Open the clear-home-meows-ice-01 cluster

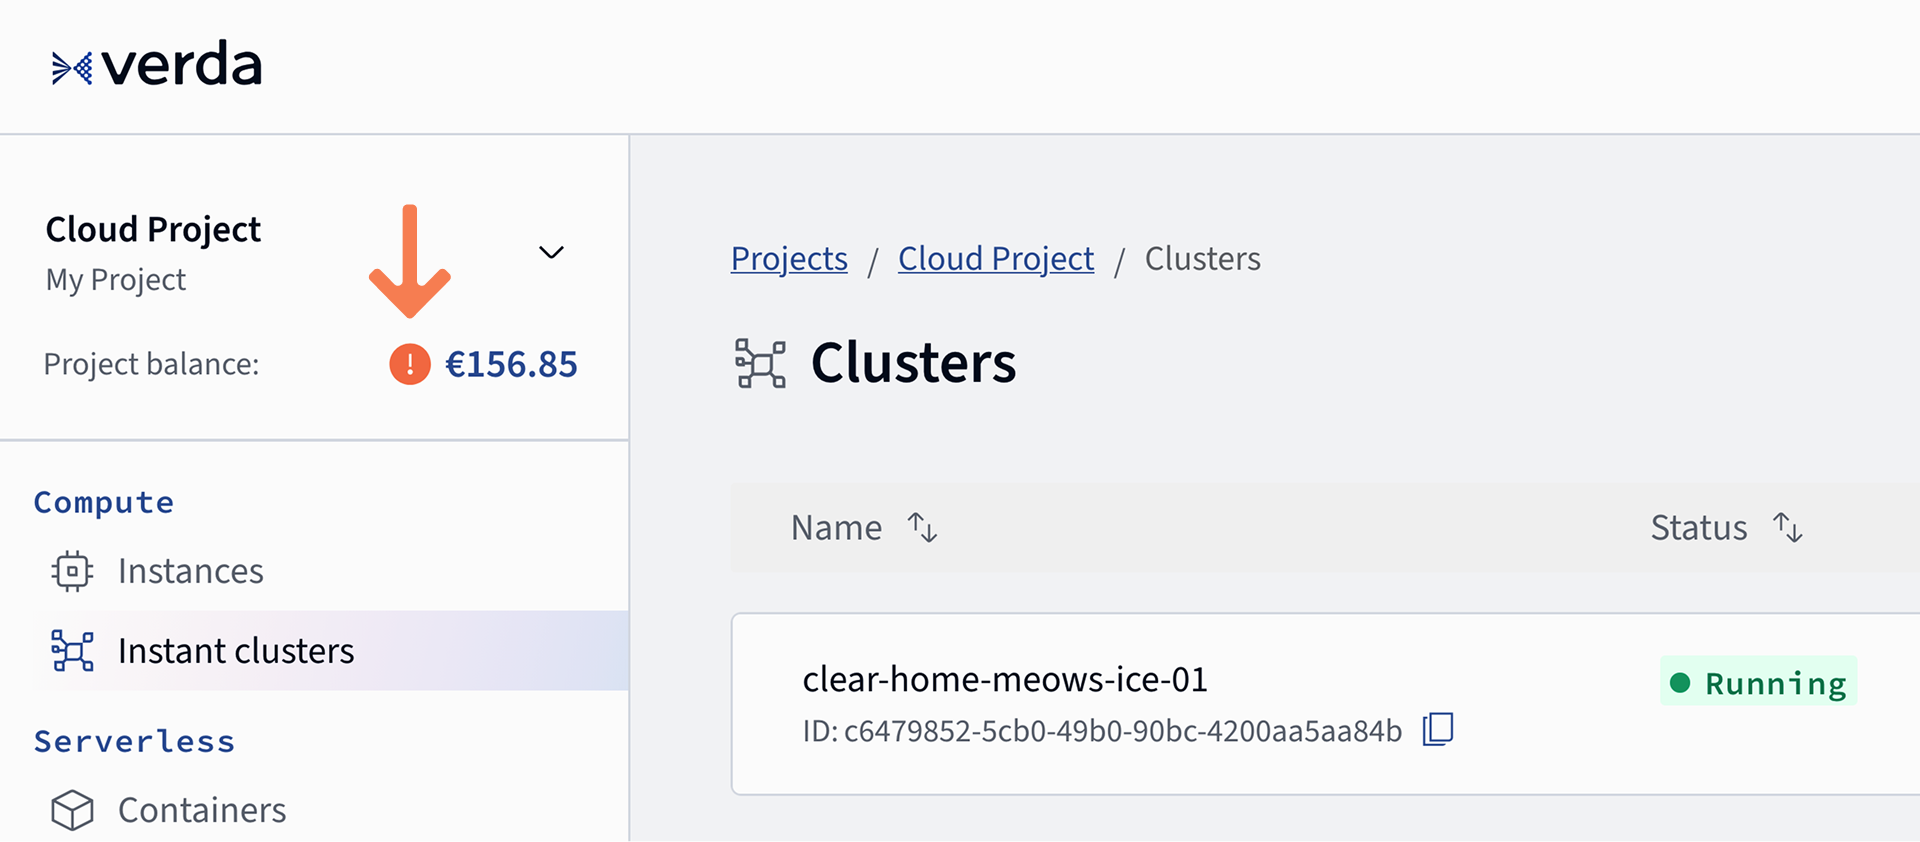pos(1005,680)
